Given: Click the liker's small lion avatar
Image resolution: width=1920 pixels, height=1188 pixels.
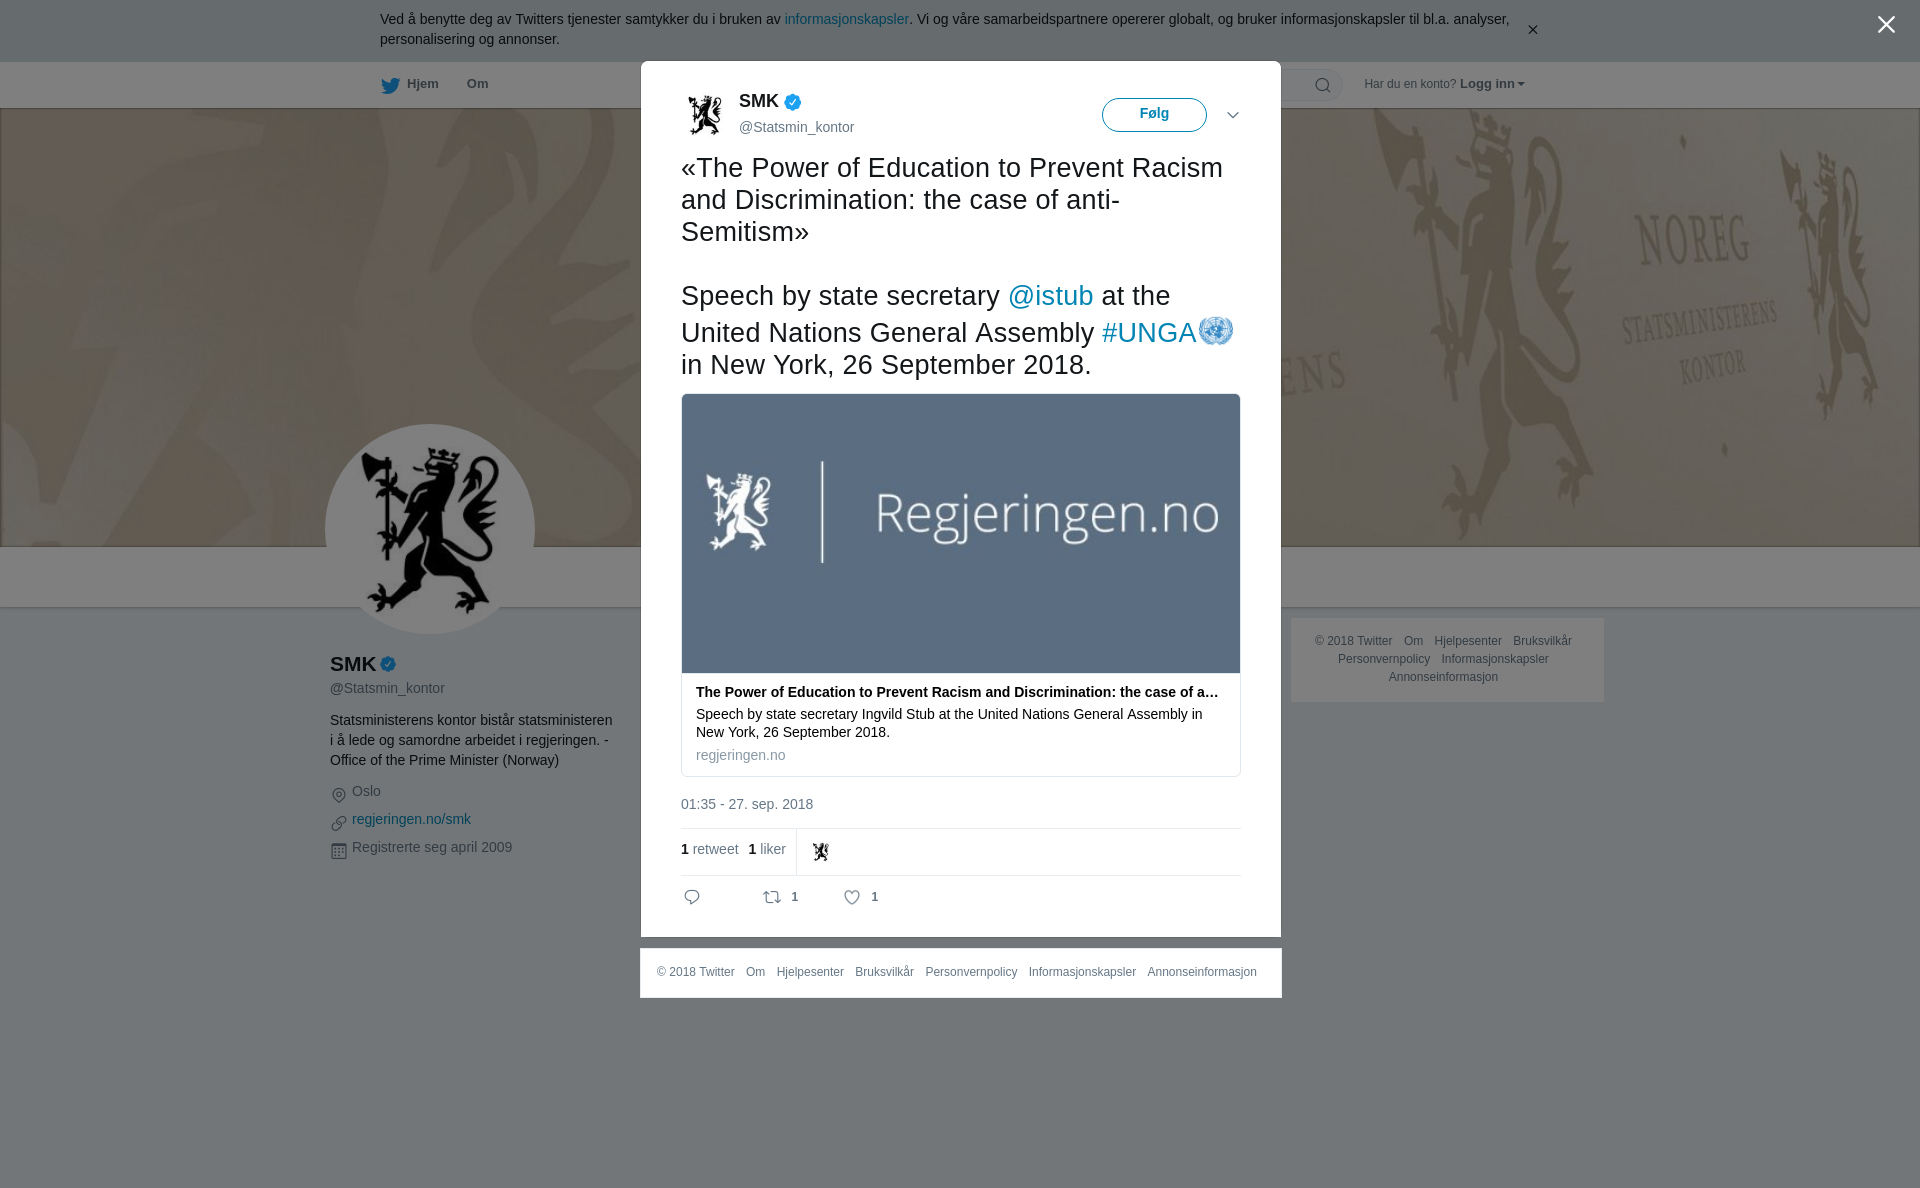Looking at the screenshot, I should click(821, 852).
